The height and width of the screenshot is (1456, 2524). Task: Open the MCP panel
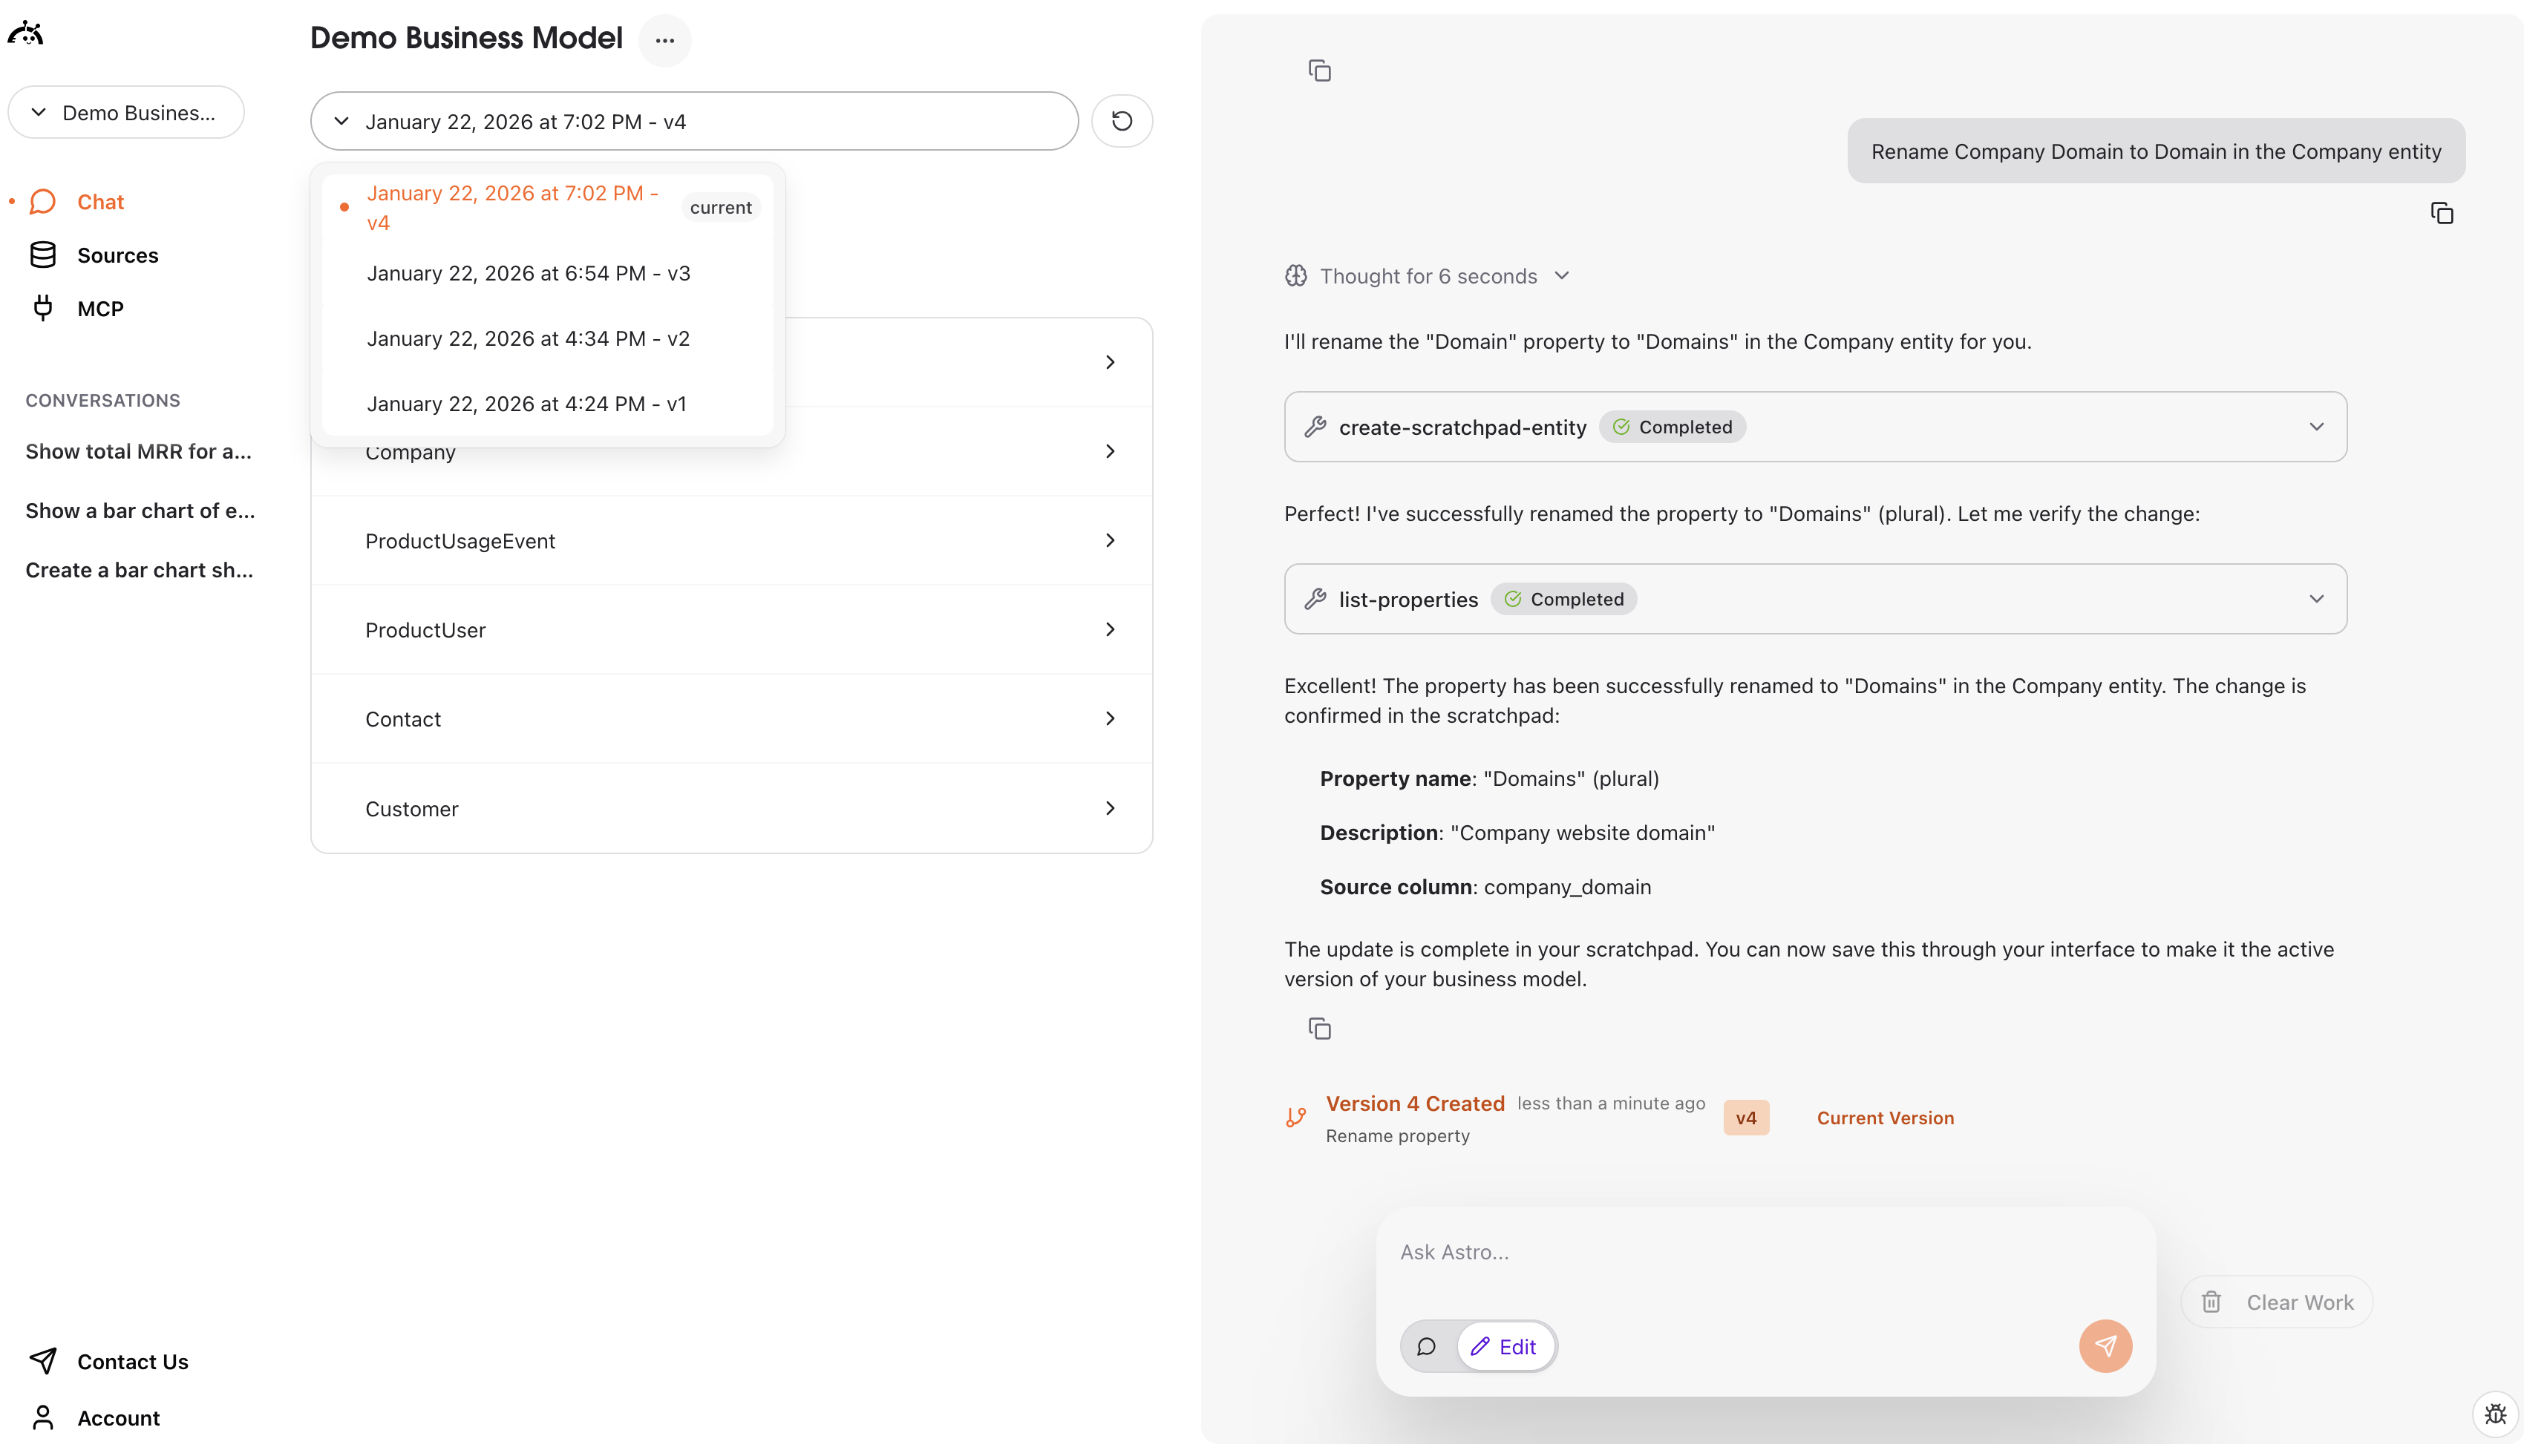[x=100, y=308]
